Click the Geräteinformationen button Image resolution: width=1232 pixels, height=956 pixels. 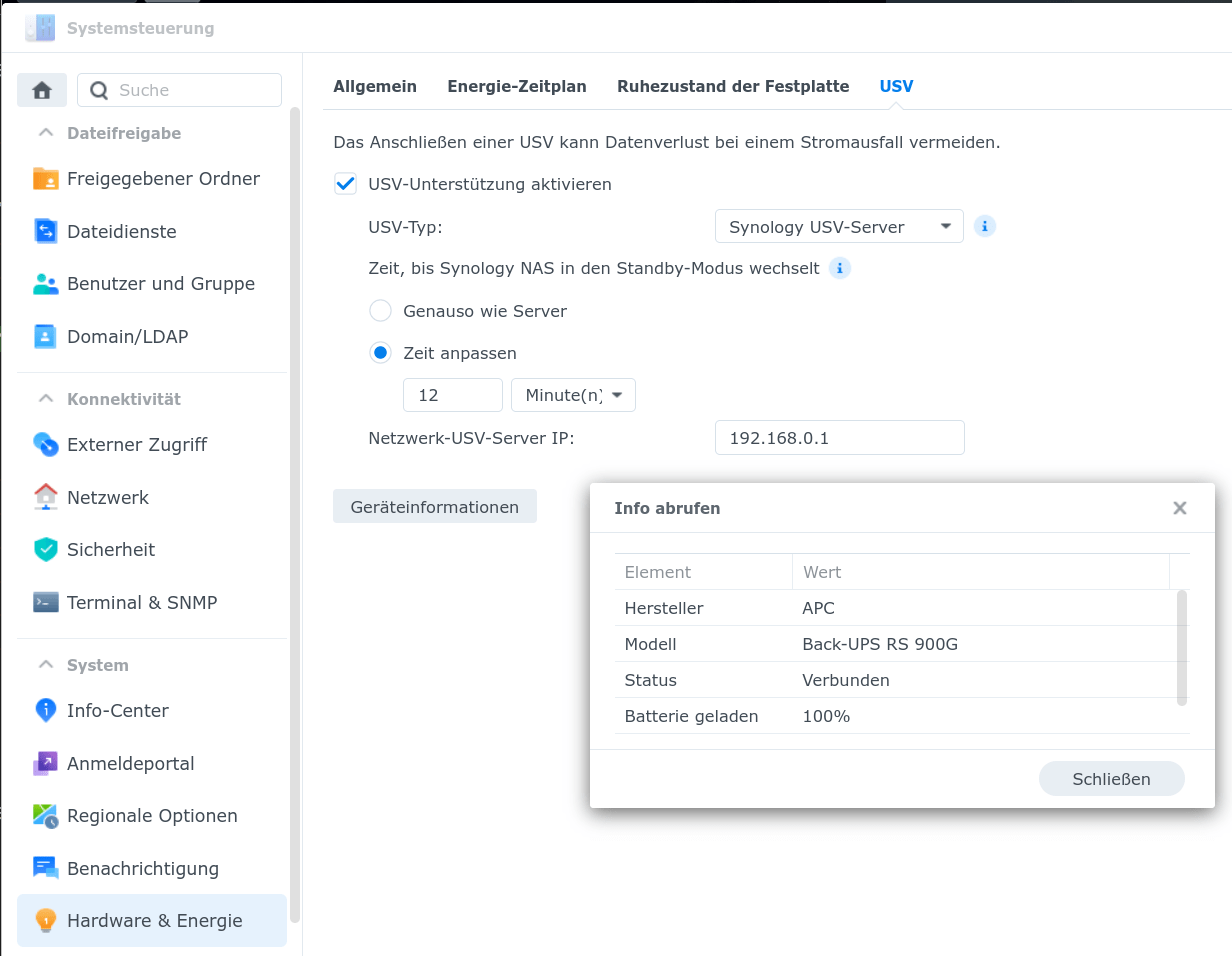click(435, 507)
